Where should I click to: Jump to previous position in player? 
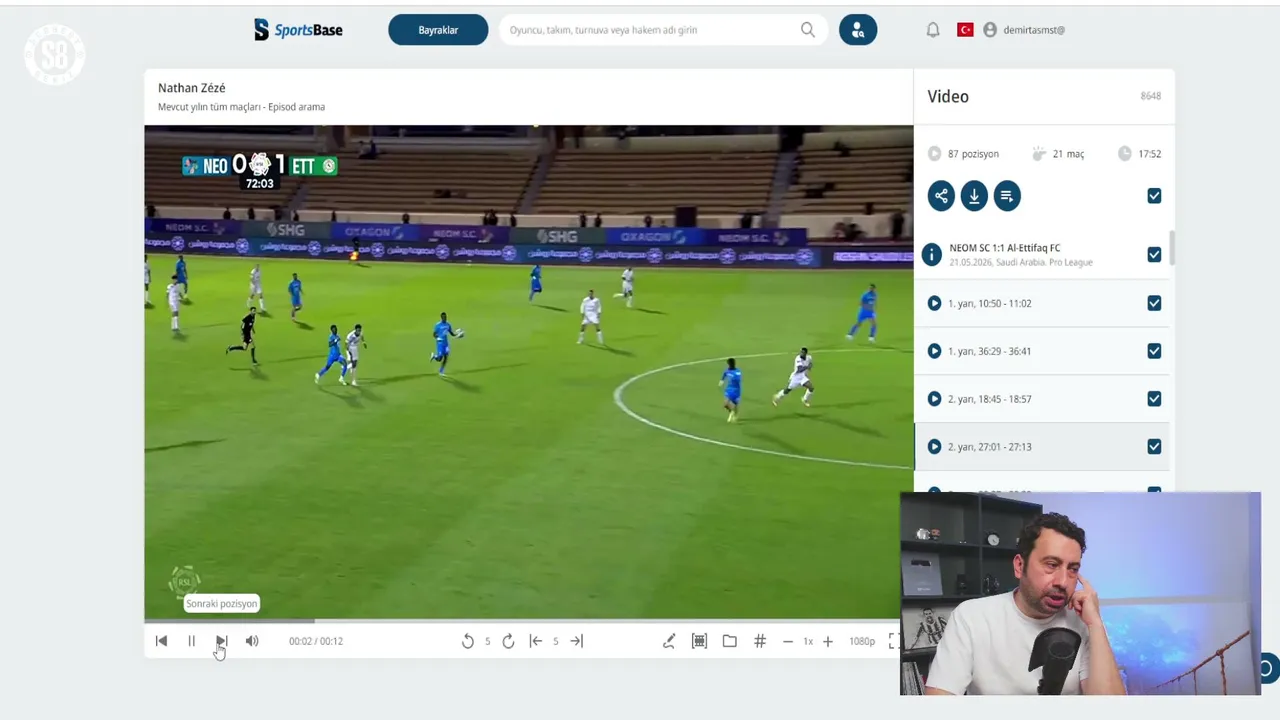161,641
